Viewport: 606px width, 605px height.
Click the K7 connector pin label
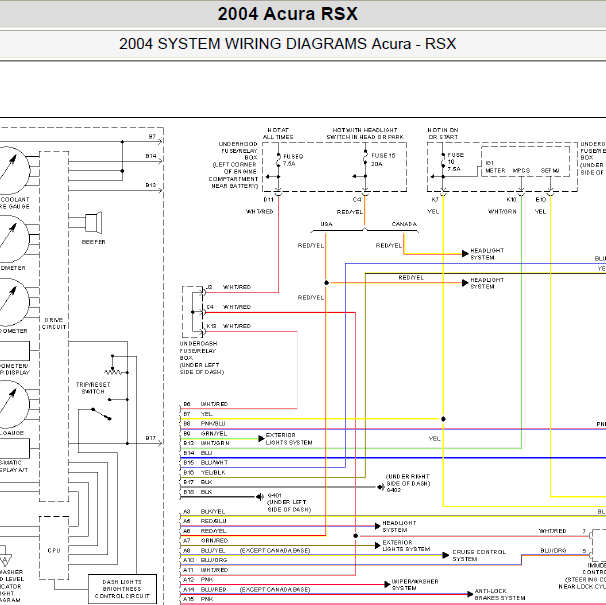[435, 200]
